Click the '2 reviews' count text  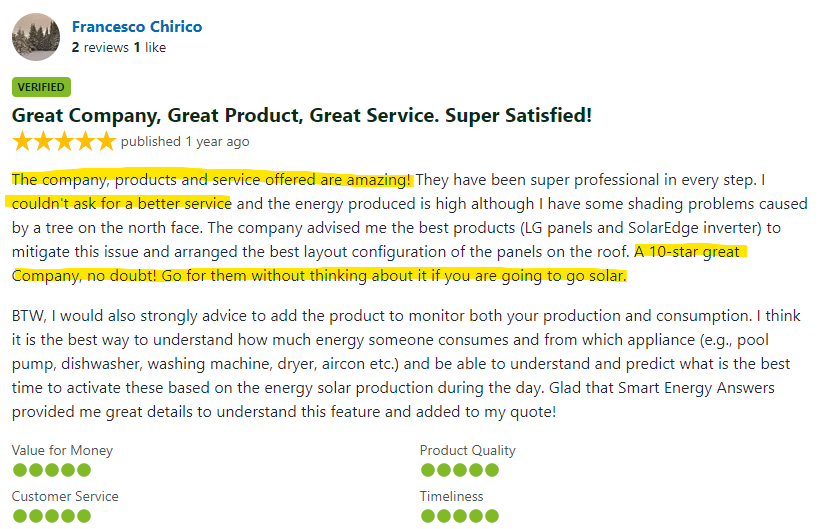pyautogui.click(x=100, y=47)
